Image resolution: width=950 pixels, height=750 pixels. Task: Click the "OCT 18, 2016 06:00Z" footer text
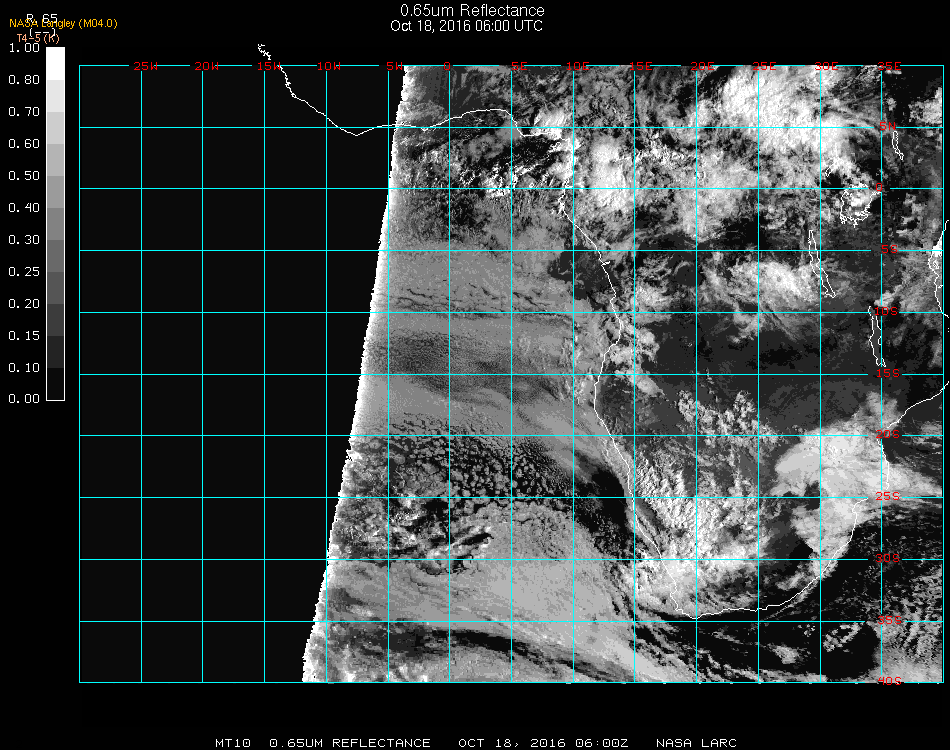pyautogui.click(x=543, y=743)
